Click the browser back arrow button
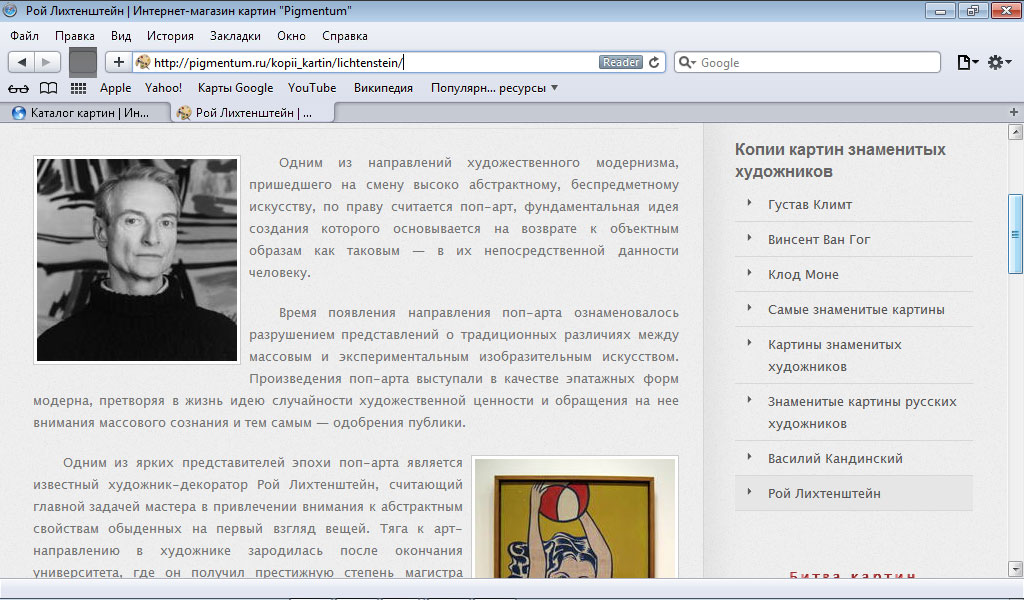The width and height of the screenshot is (1024, 600). pyautogui.click(x=22, y=62)
